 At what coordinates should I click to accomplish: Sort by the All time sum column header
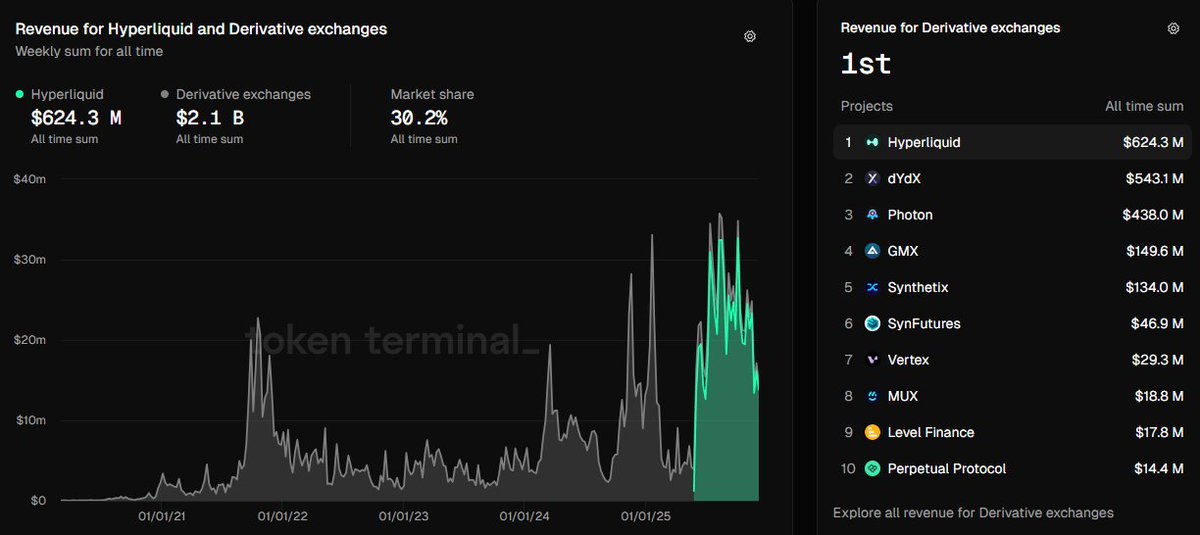(1144, 106)
